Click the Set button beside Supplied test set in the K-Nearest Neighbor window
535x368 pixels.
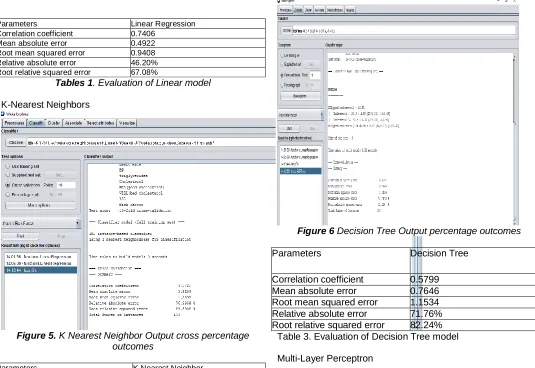[x=60, y=175]
